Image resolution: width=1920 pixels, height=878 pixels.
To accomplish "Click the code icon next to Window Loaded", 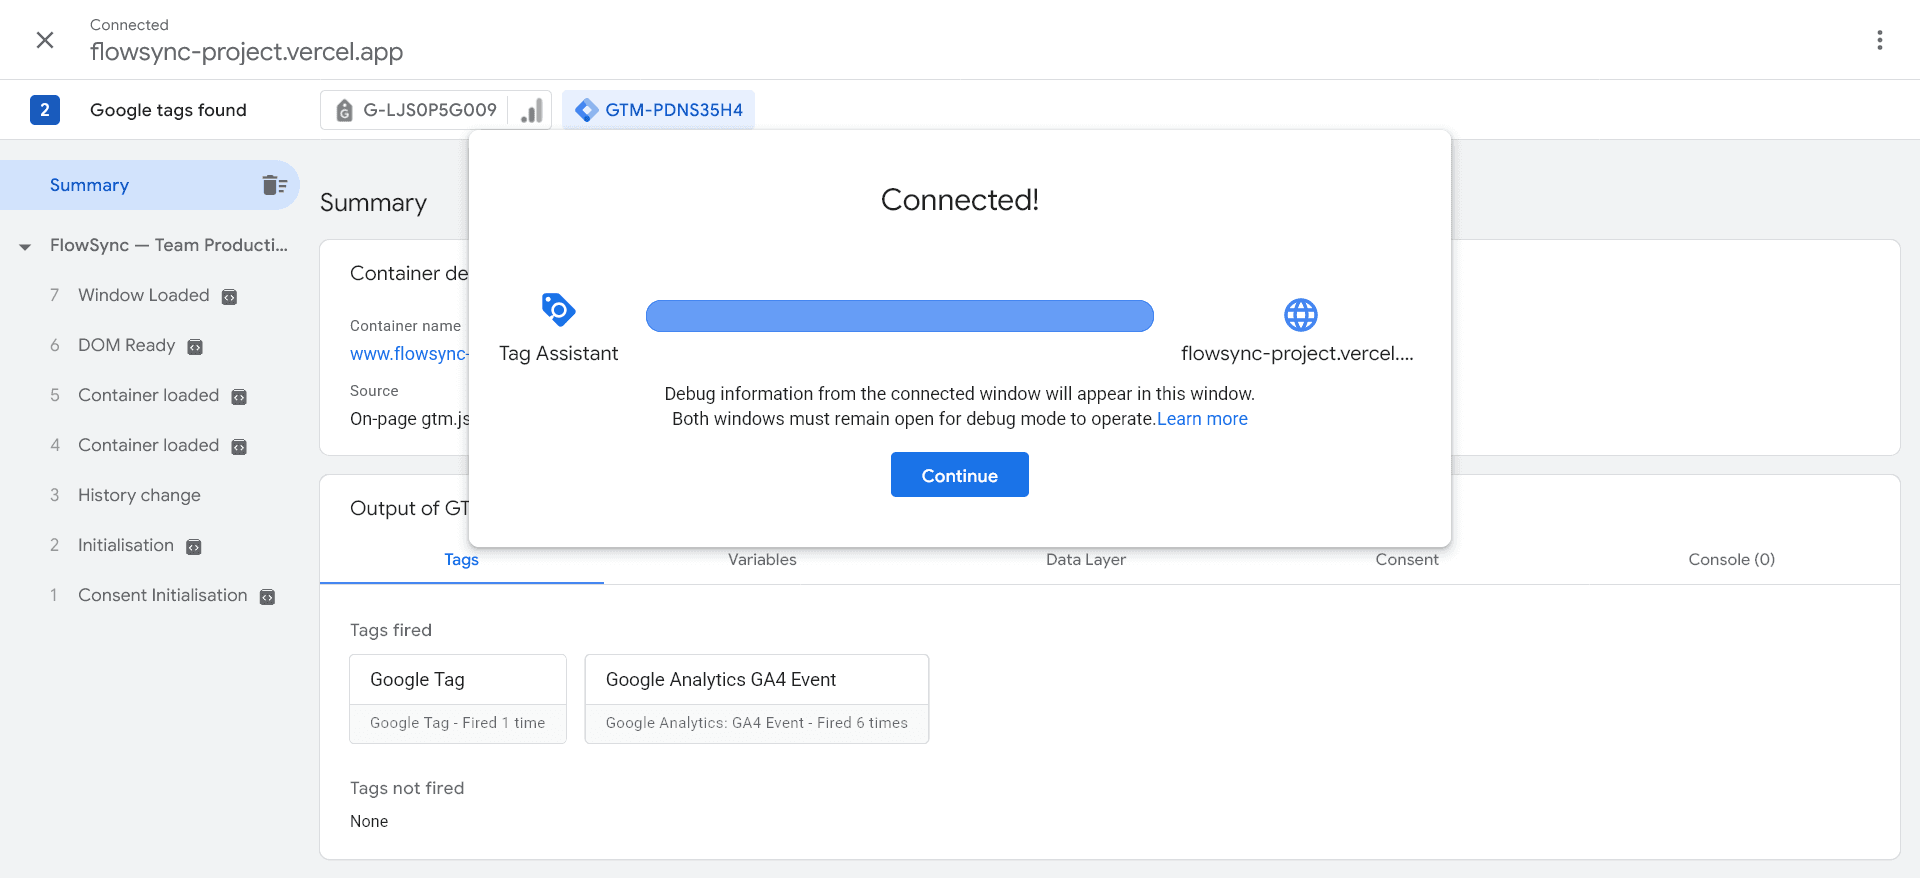I will coord(229,297).
